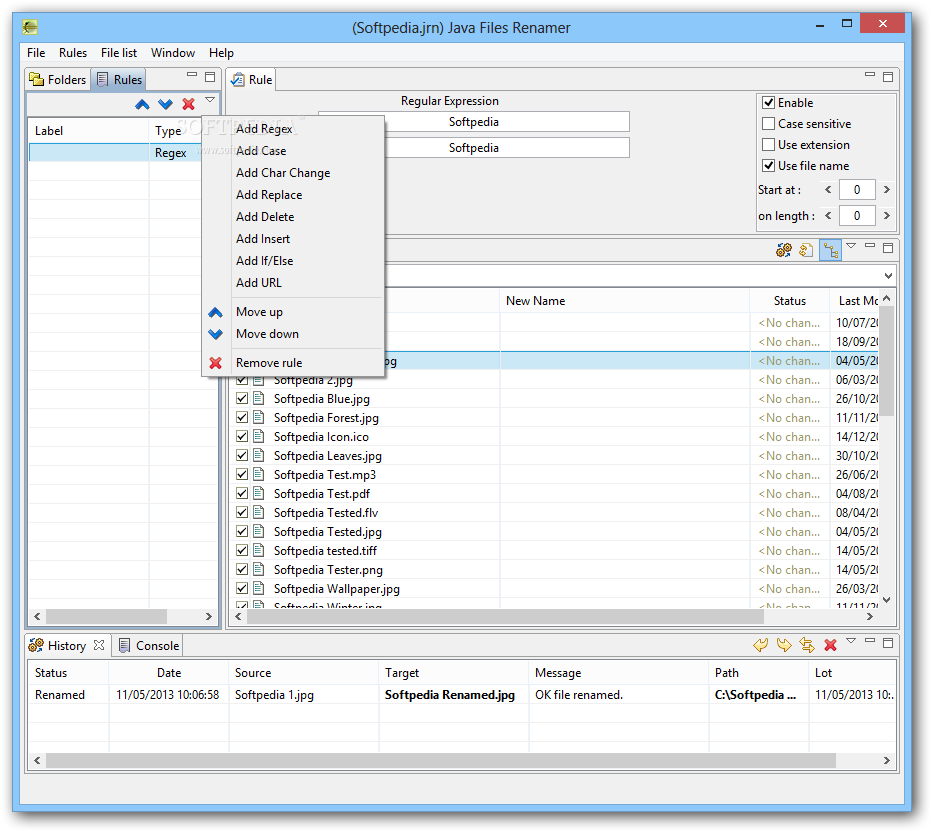
Task: Click the blue move-down arrow in Rules toolbar
Action: (x=165, y=105)
